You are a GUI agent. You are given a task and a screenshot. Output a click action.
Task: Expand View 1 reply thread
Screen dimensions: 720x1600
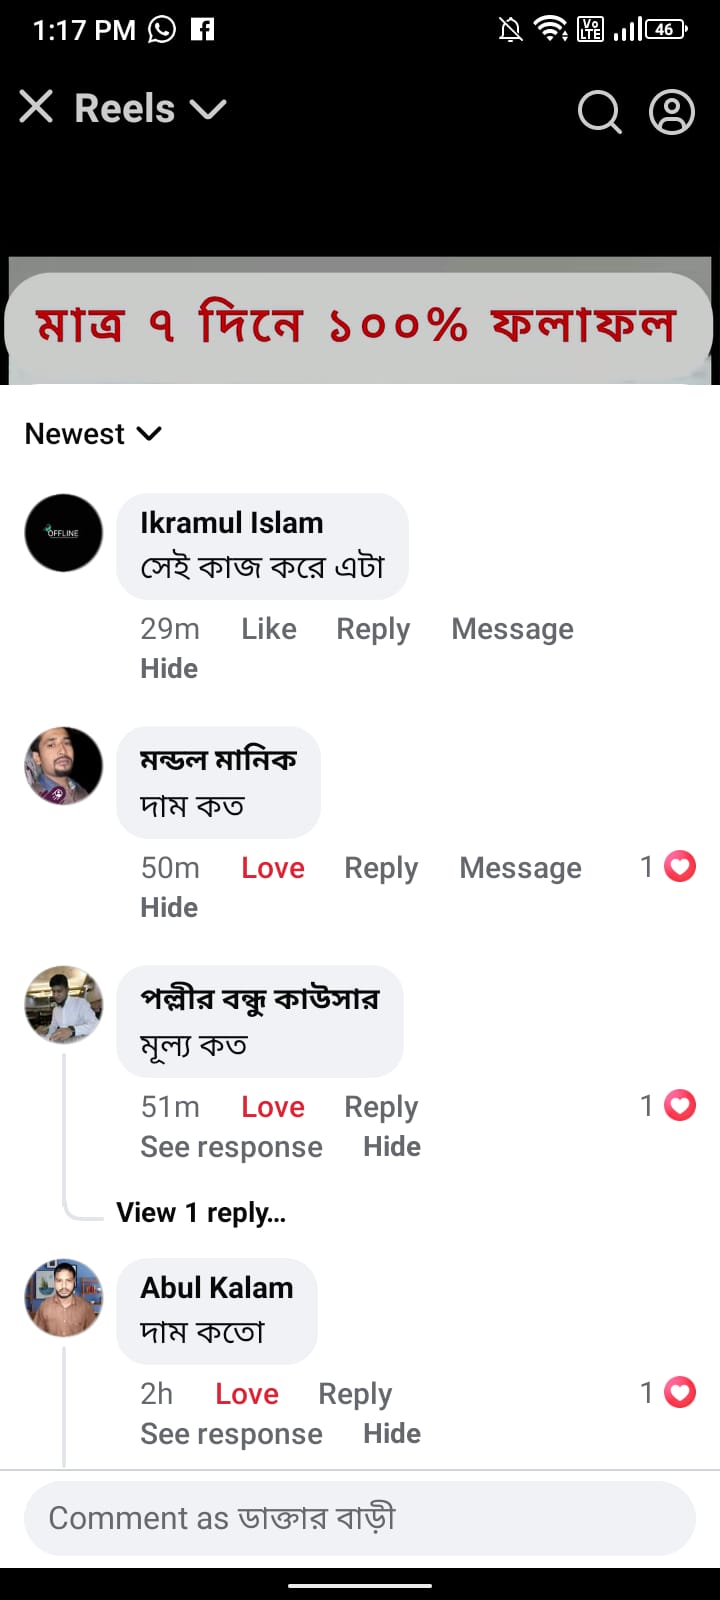point(201,1213)
